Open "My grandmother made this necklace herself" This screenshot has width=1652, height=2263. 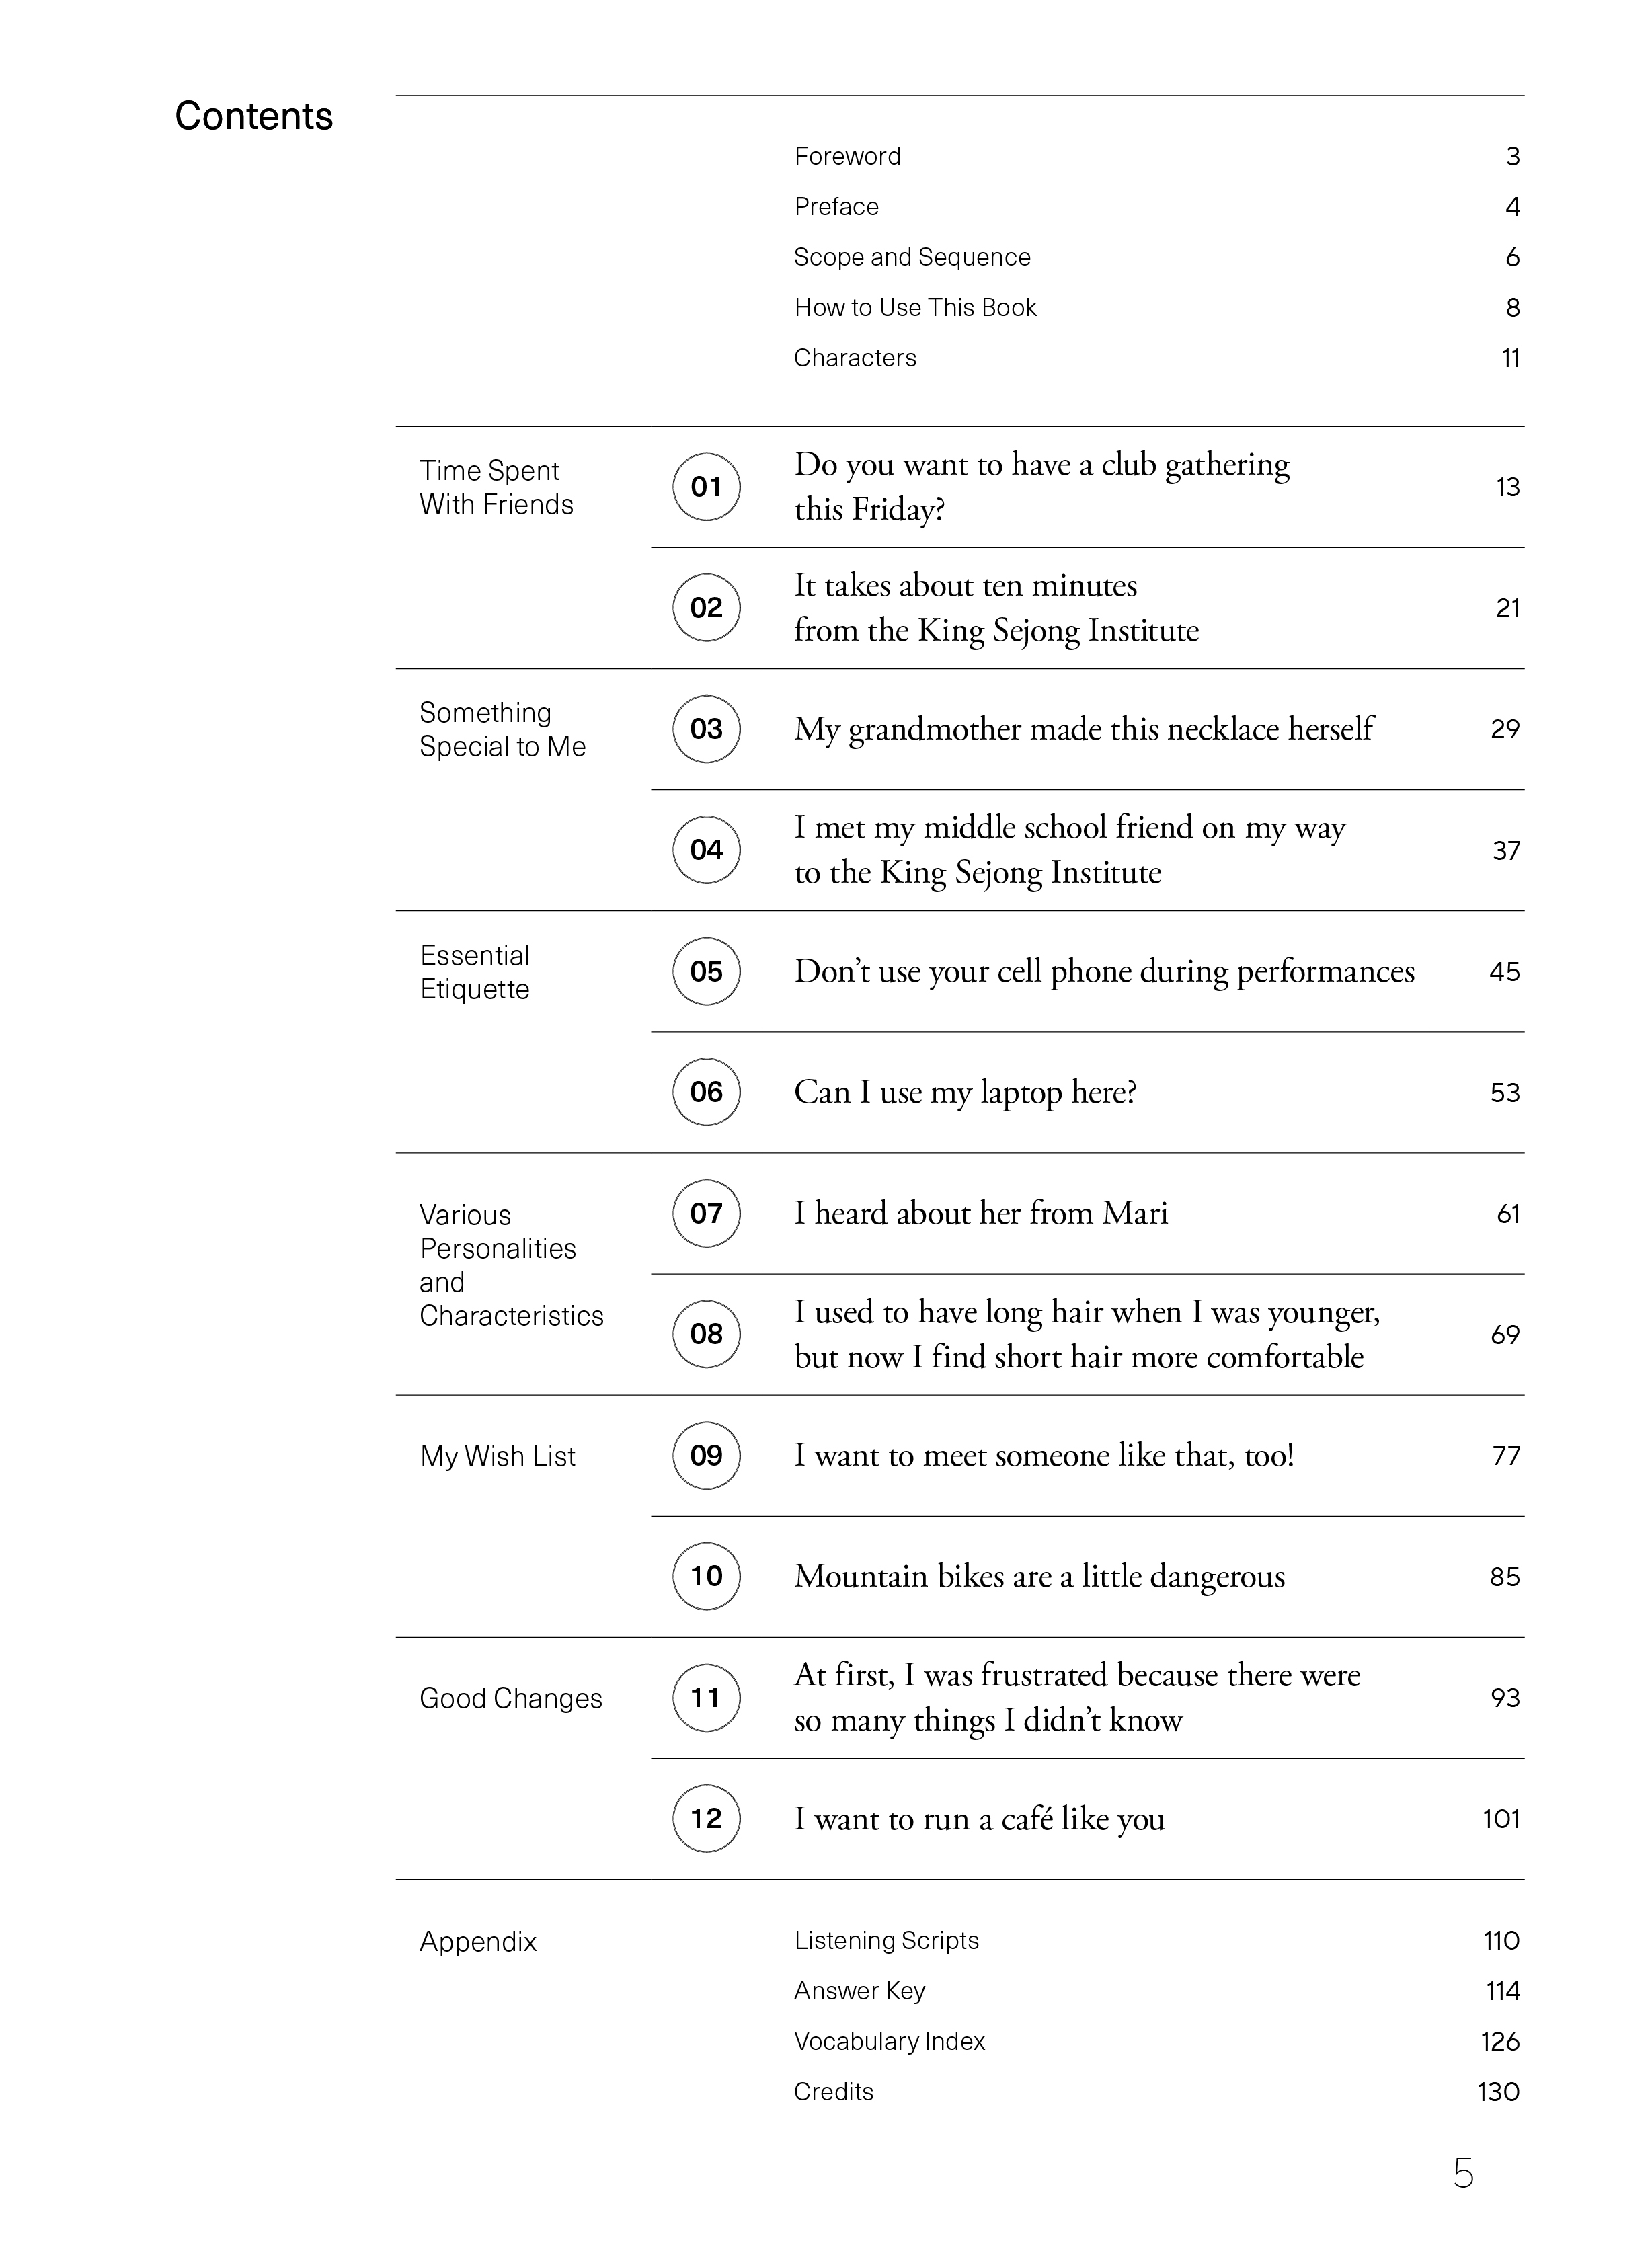pyautogui.click(x=1084, y=729)
